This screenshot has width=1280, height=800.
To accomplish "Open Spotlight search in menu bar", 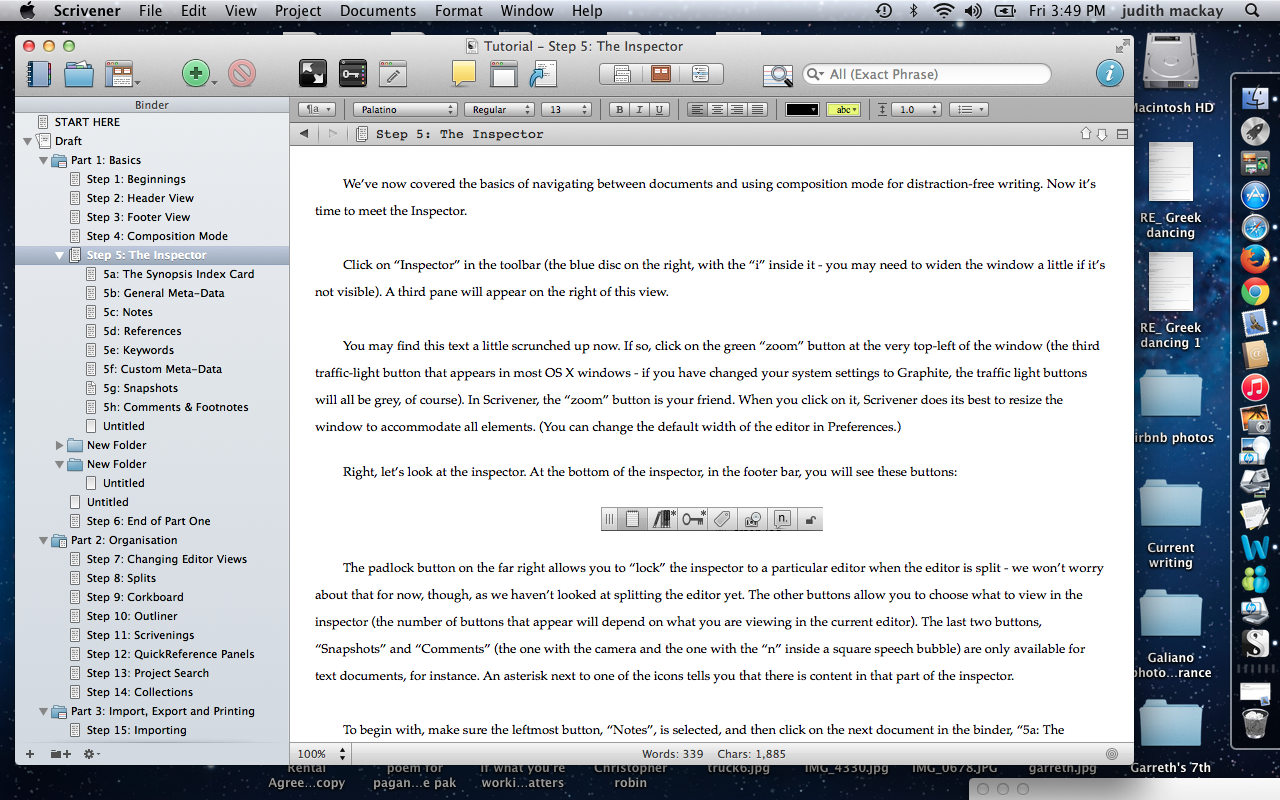I will (x=1252, y=11).
